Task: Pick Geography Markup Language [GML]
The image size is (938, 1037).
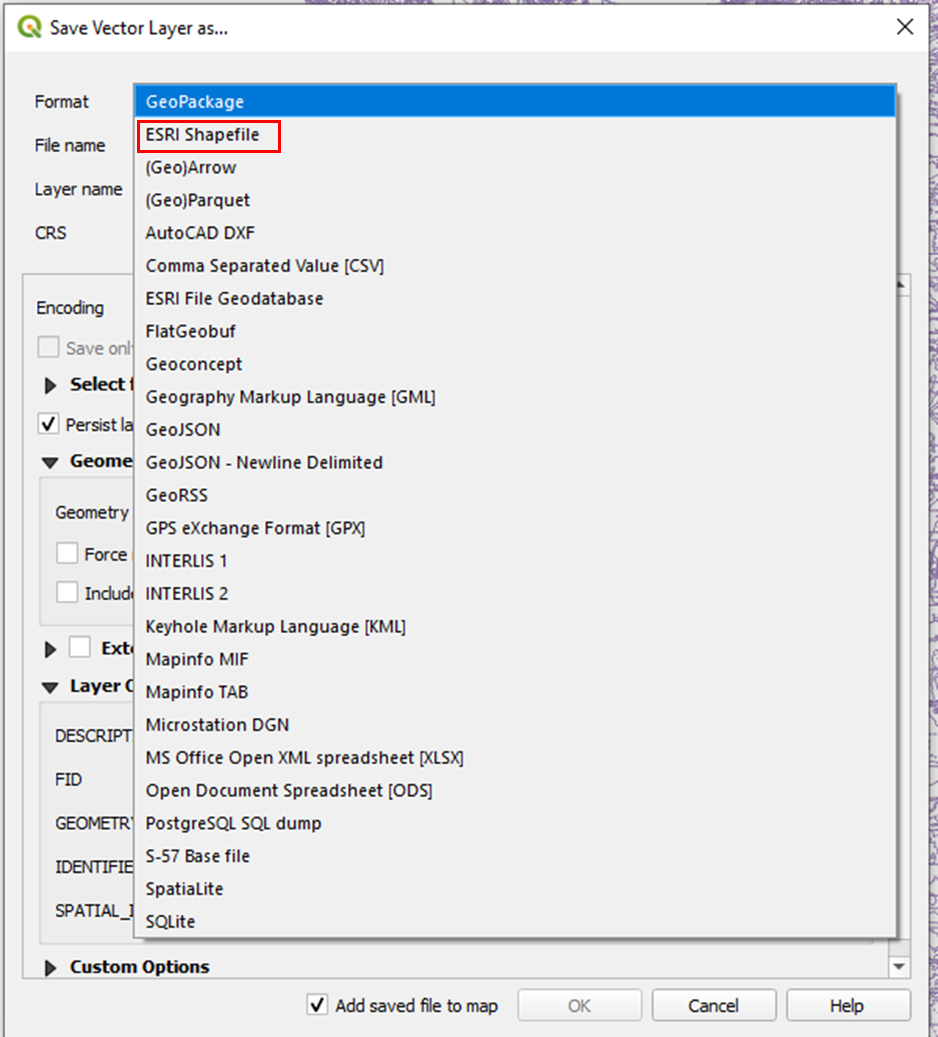Action: tap(515, 397)
